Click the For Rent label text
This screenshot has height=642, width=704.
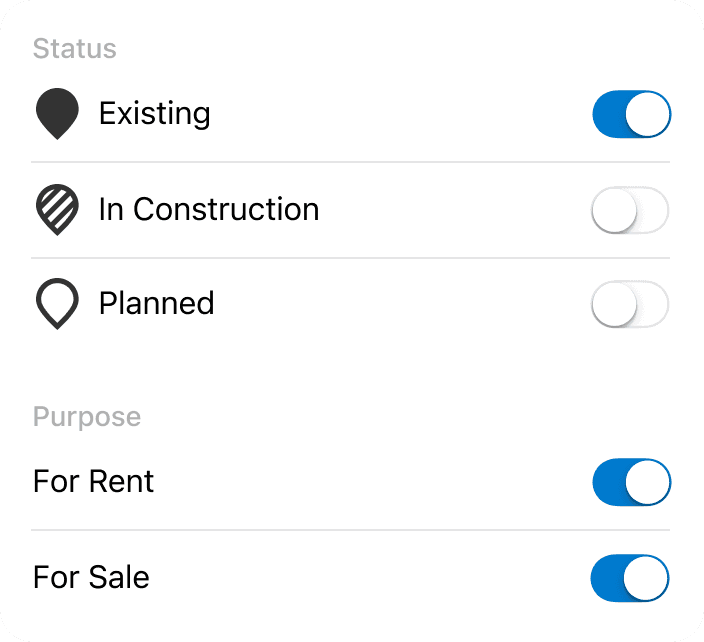tap(93, 482)
